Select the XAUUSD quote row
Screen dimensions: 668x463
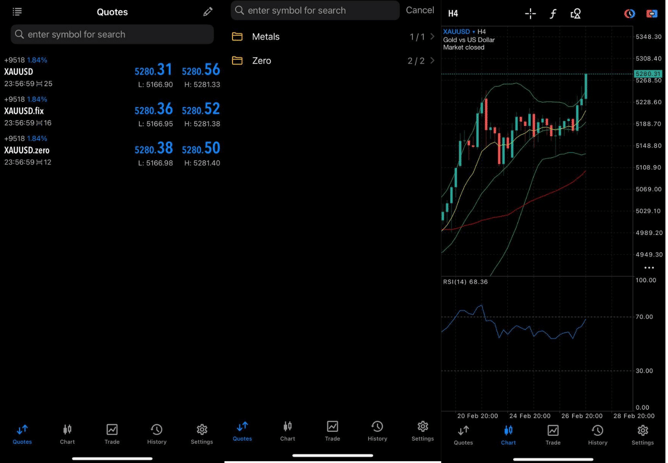112,72
